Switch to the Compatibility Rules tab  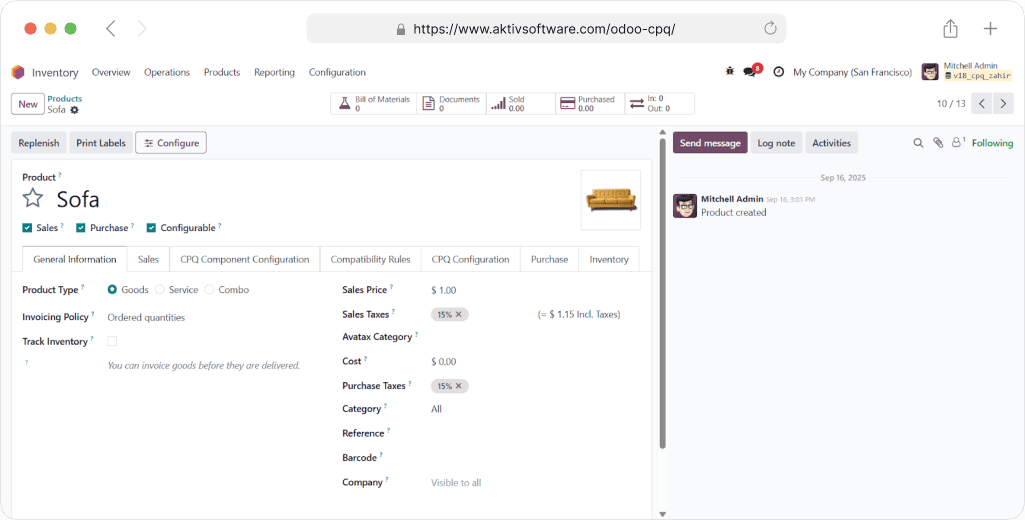pos(370,259)
